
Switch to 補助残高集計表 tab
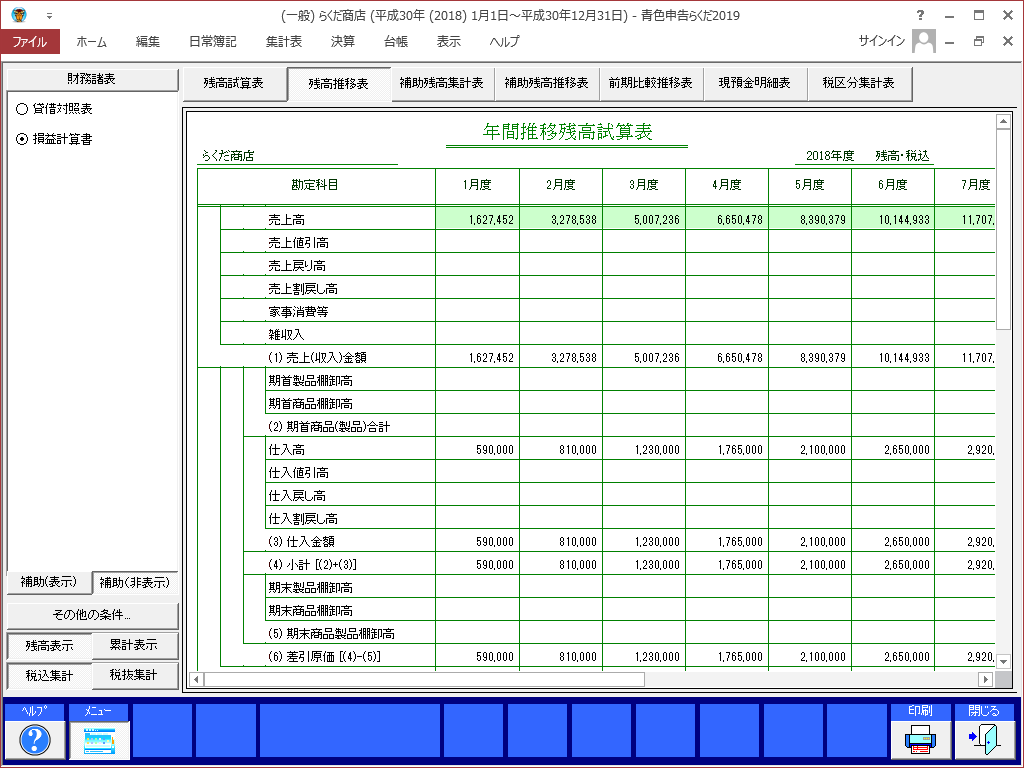point(442,84)
